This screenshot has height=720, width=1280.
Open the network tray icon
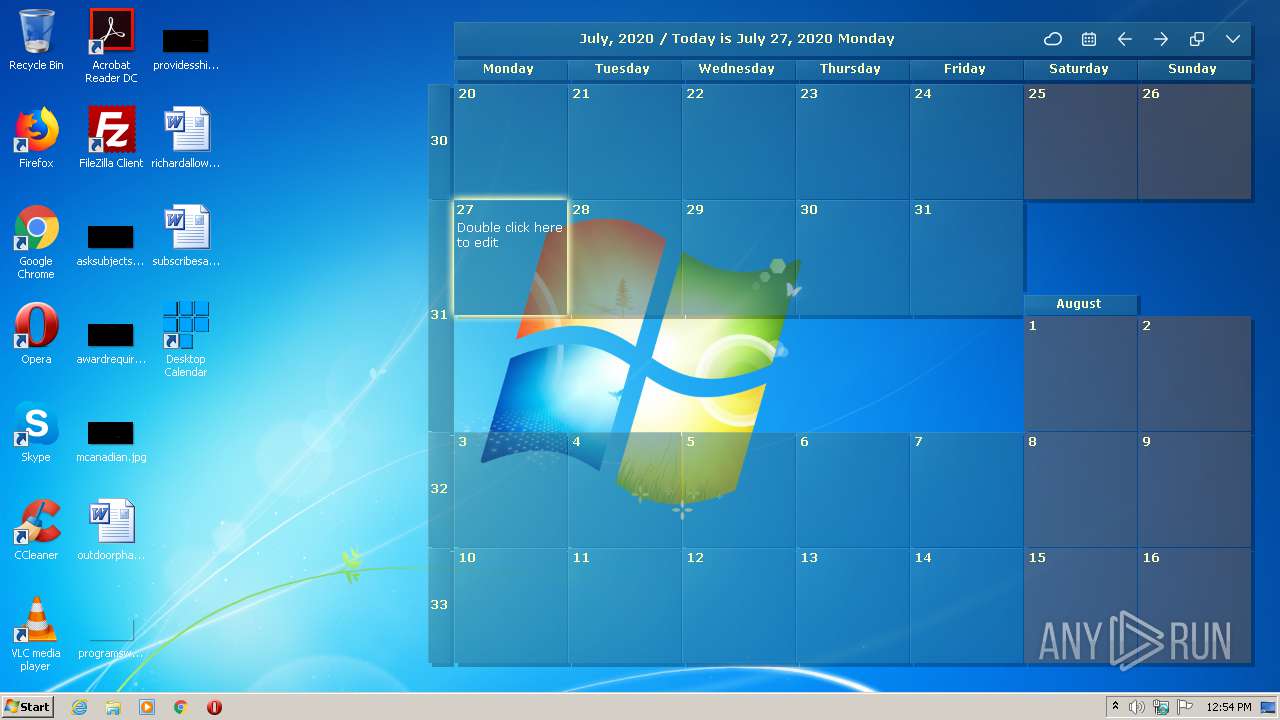(1161, 707)
